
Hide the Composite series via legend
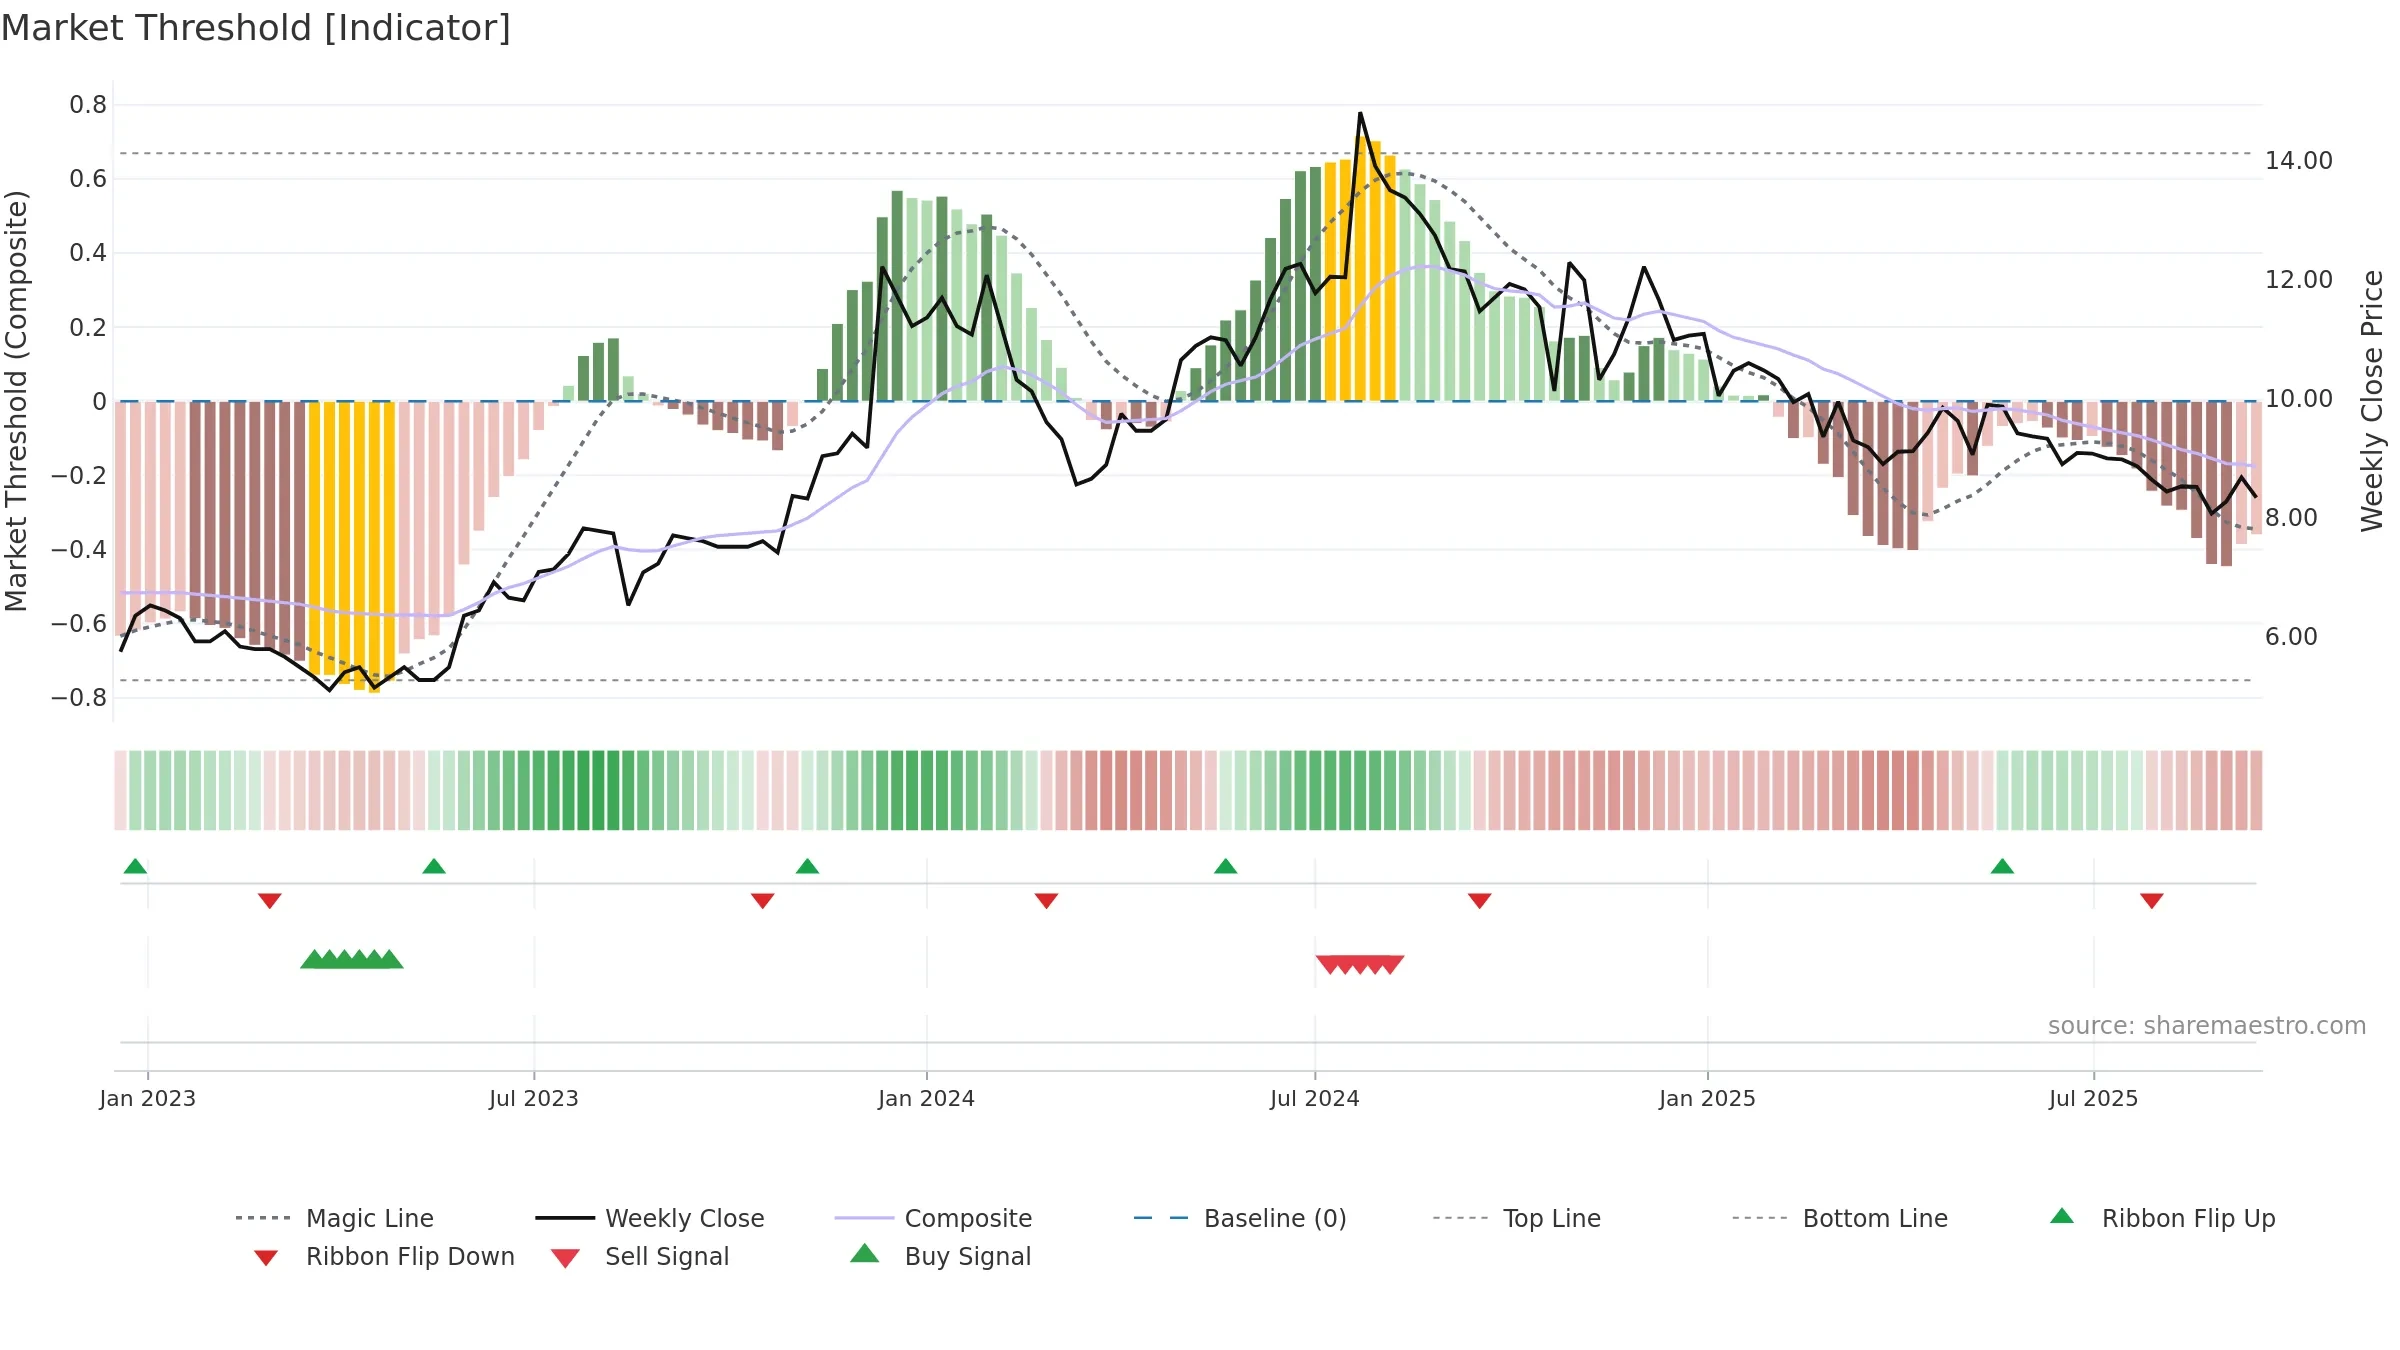coord(933,1218)
